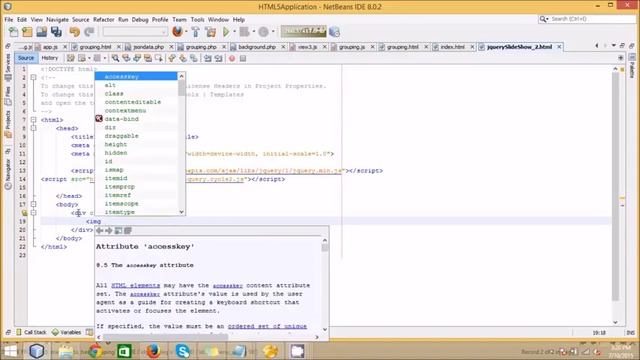Screen dimensions: 640x360
Task: Click the Stop Macro Recording square icon
Action: coord(243,58)
